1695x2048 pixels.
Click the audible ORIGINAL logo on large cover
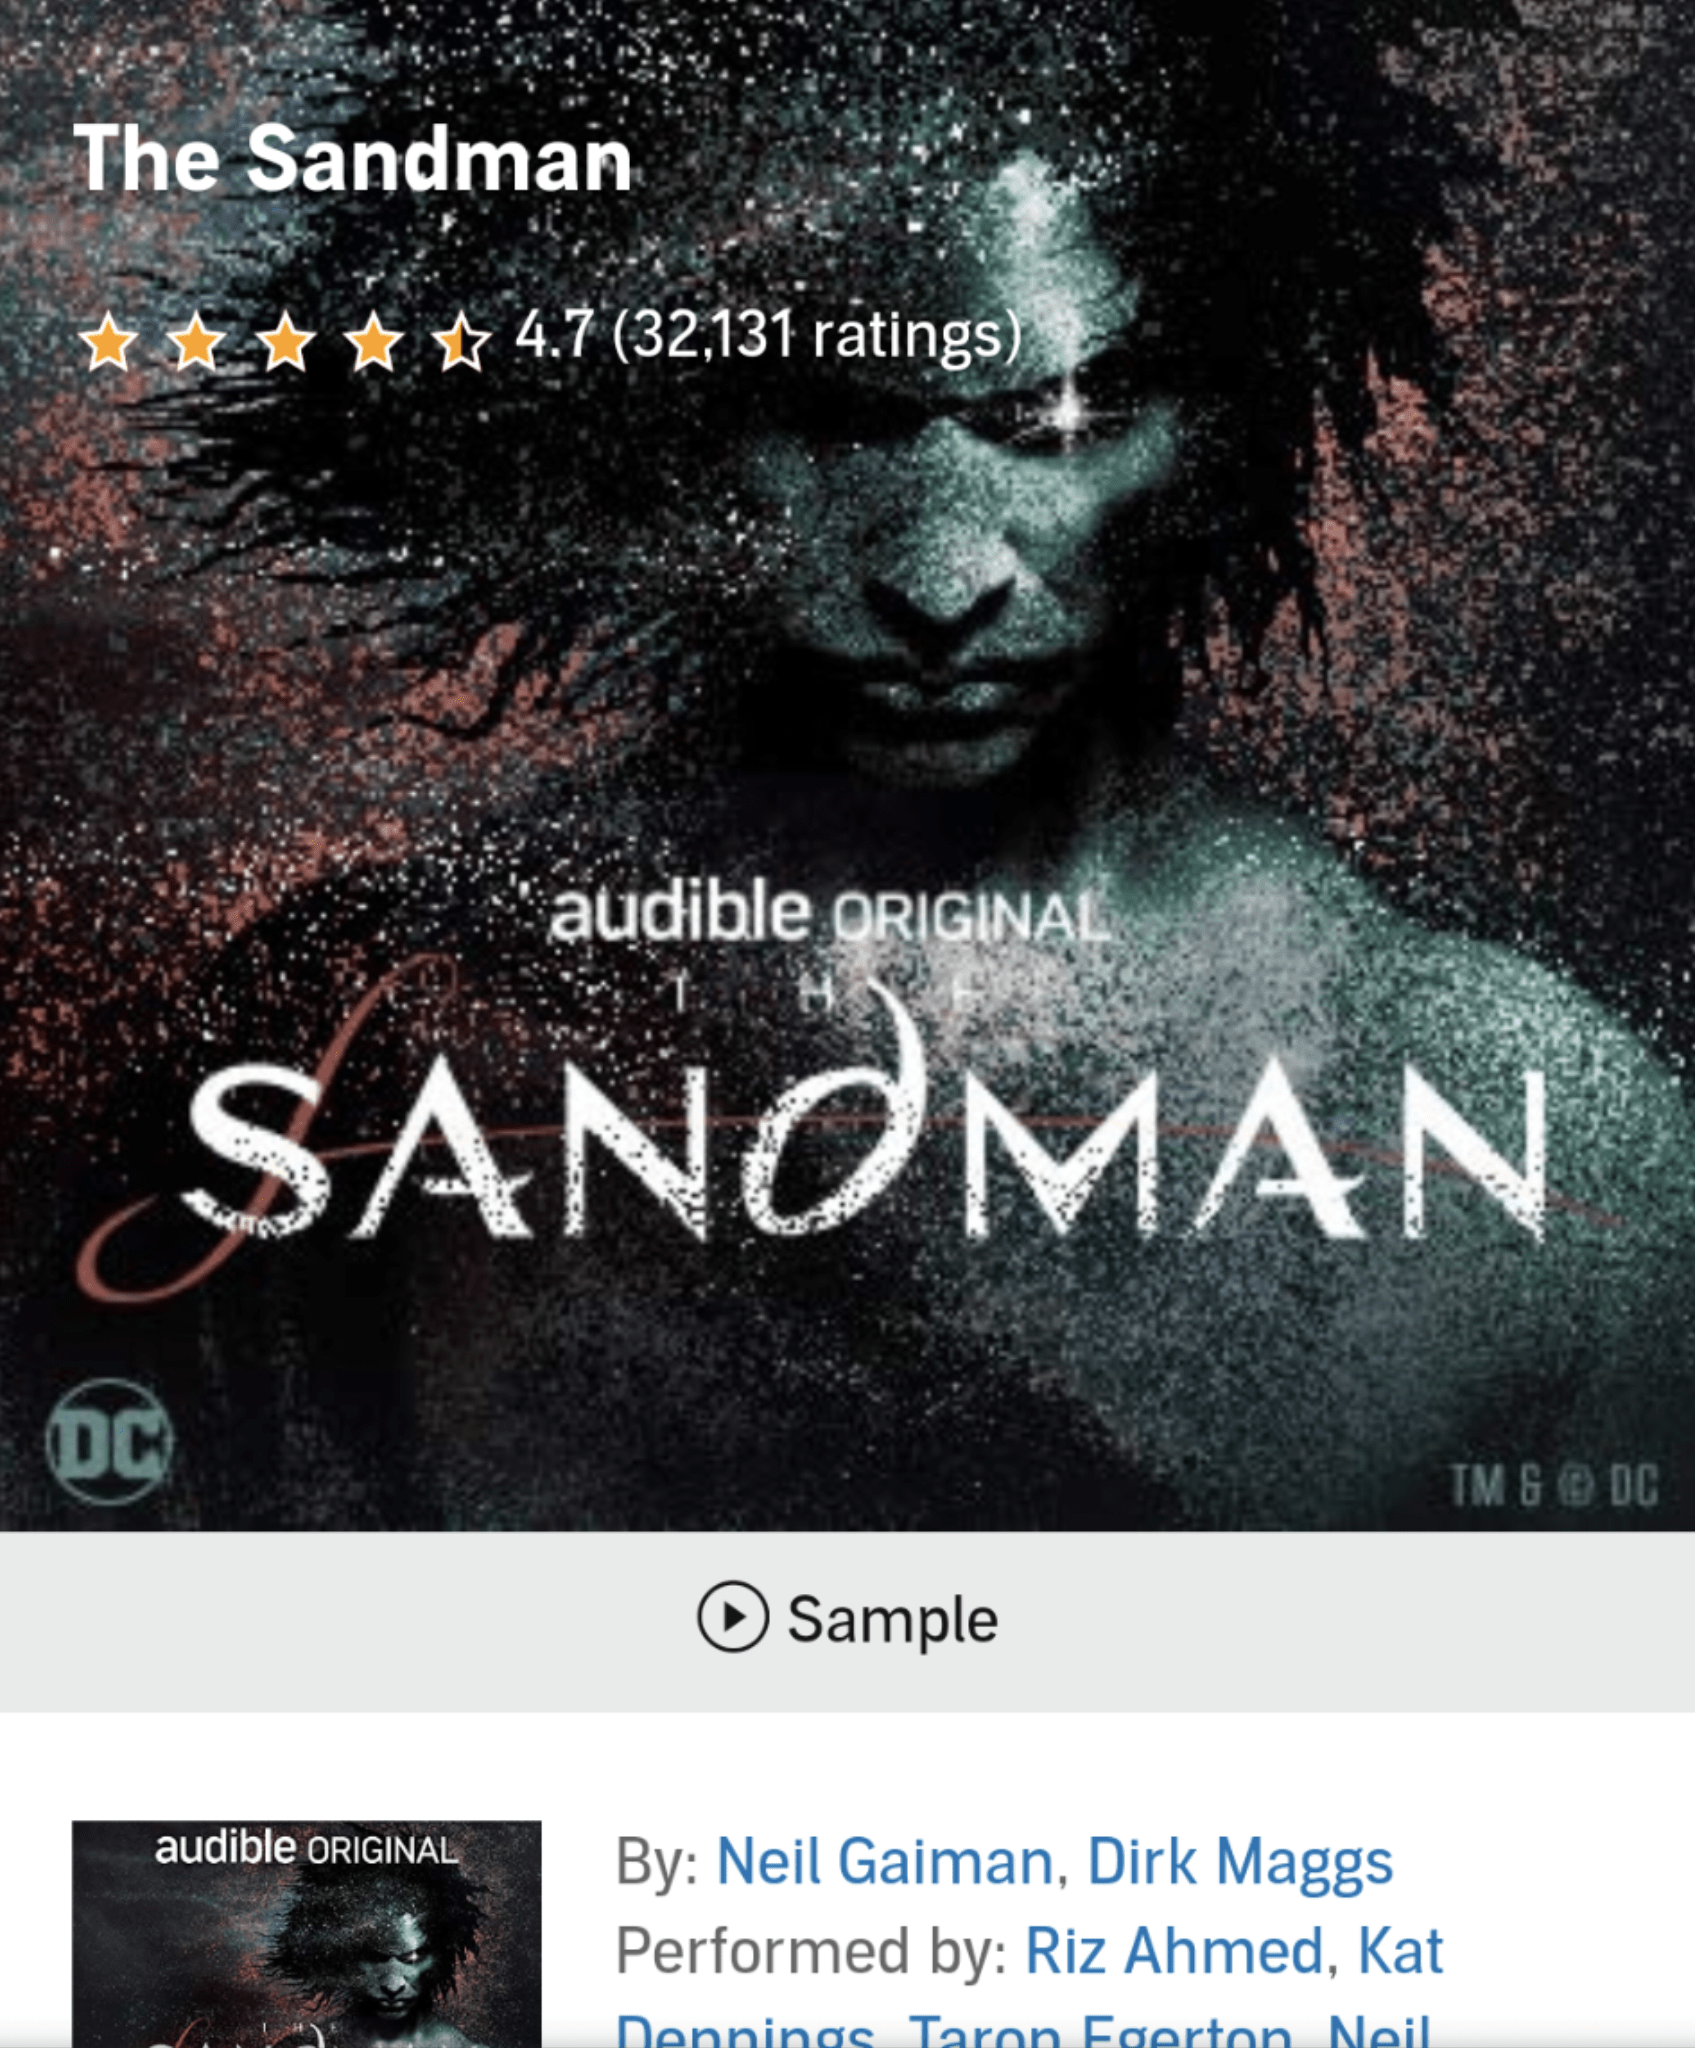tap(830, 910)
